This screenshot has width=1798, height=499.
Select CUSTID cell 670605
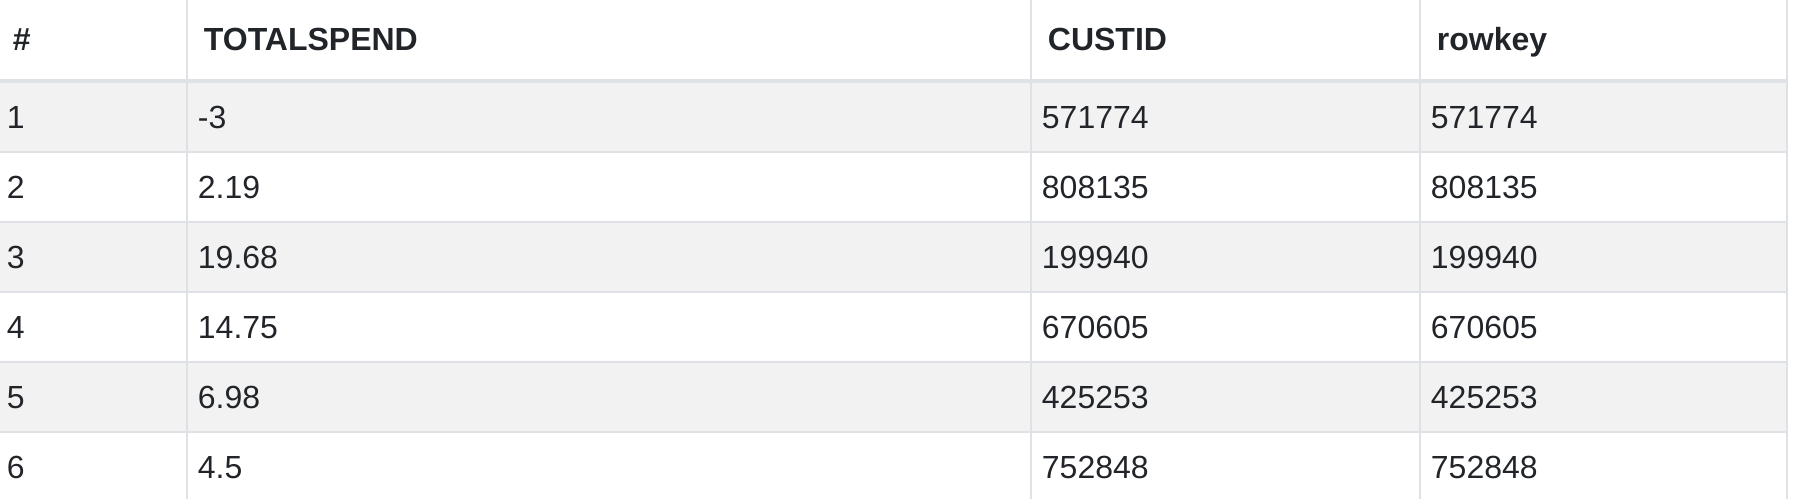[1094, 328]
